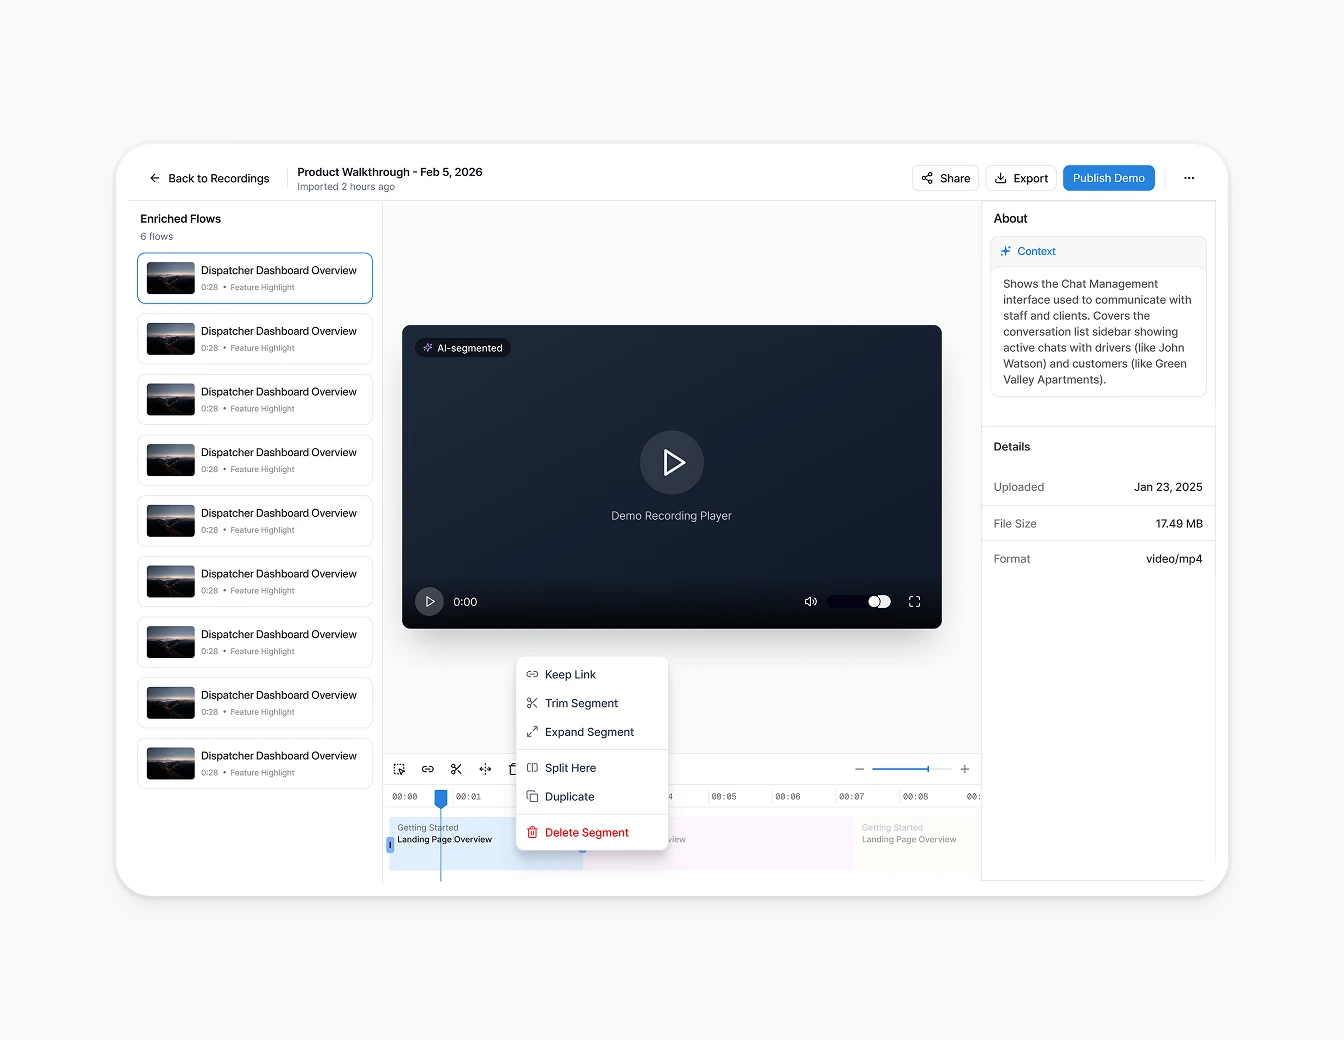The height and width of the screenshot is (1040, 1344).
Task: Click the link segments icon in timeline toolbar
Action: [x=428, y=769]
